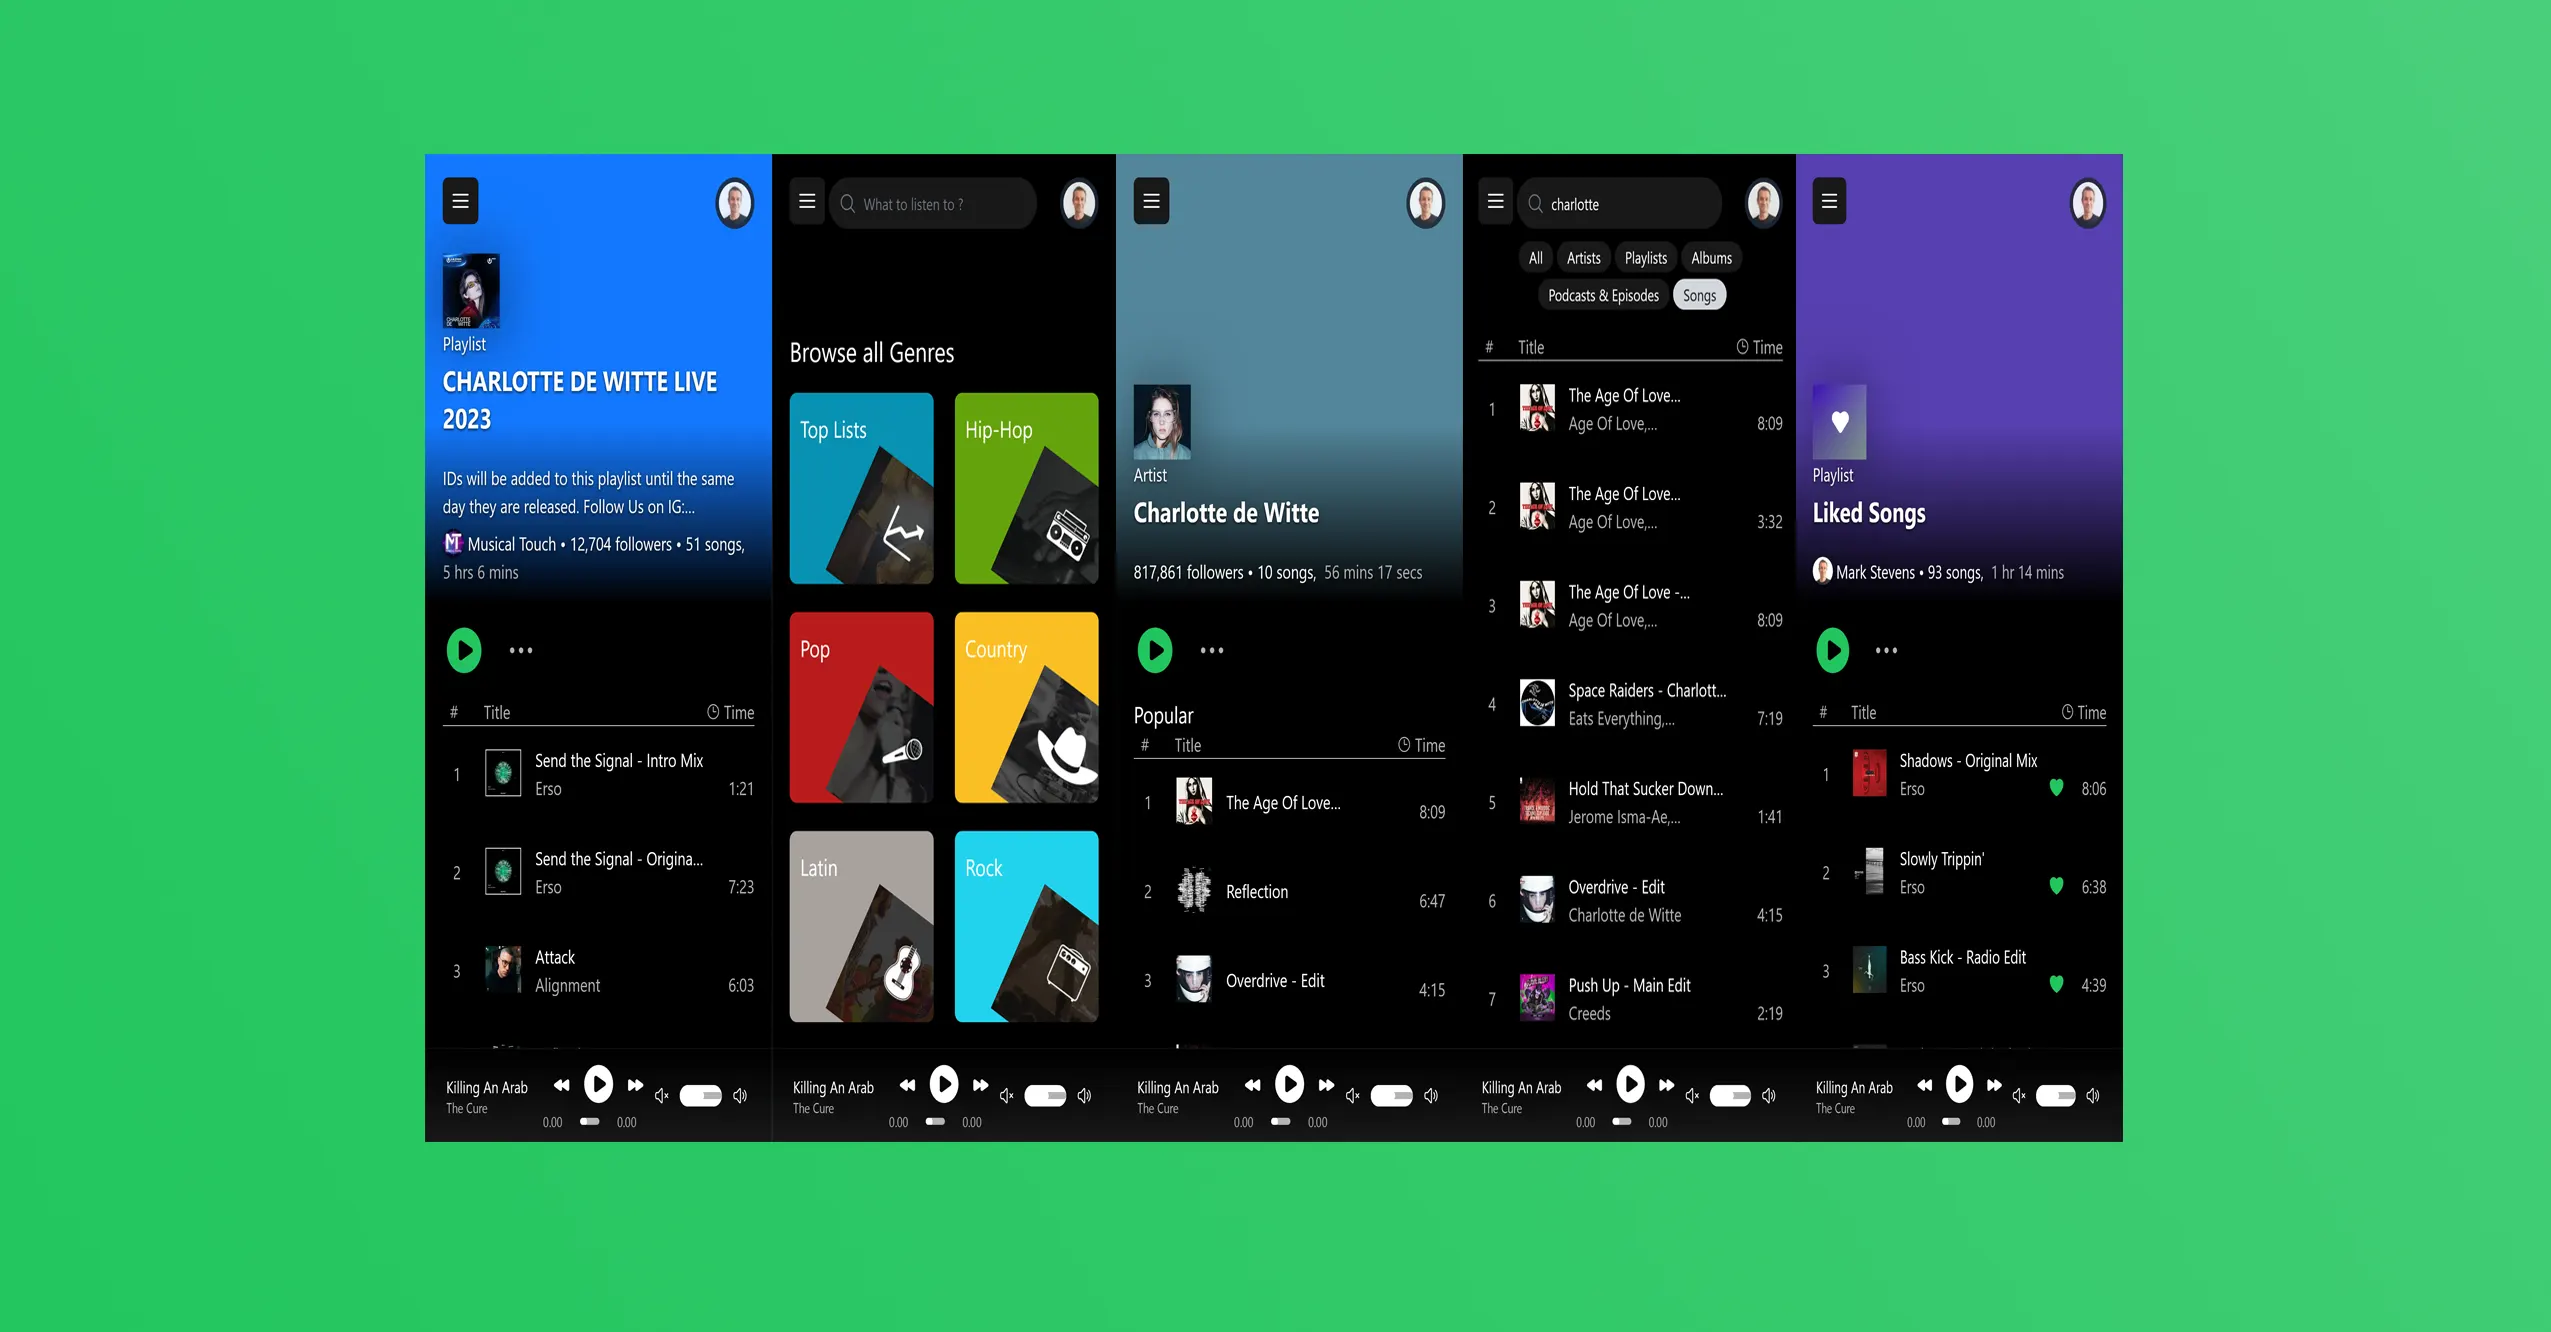The height and width of the screenshot is (1332, 2551).
Task: Open more options for Liked Songs
Action: coord(1886,650)
